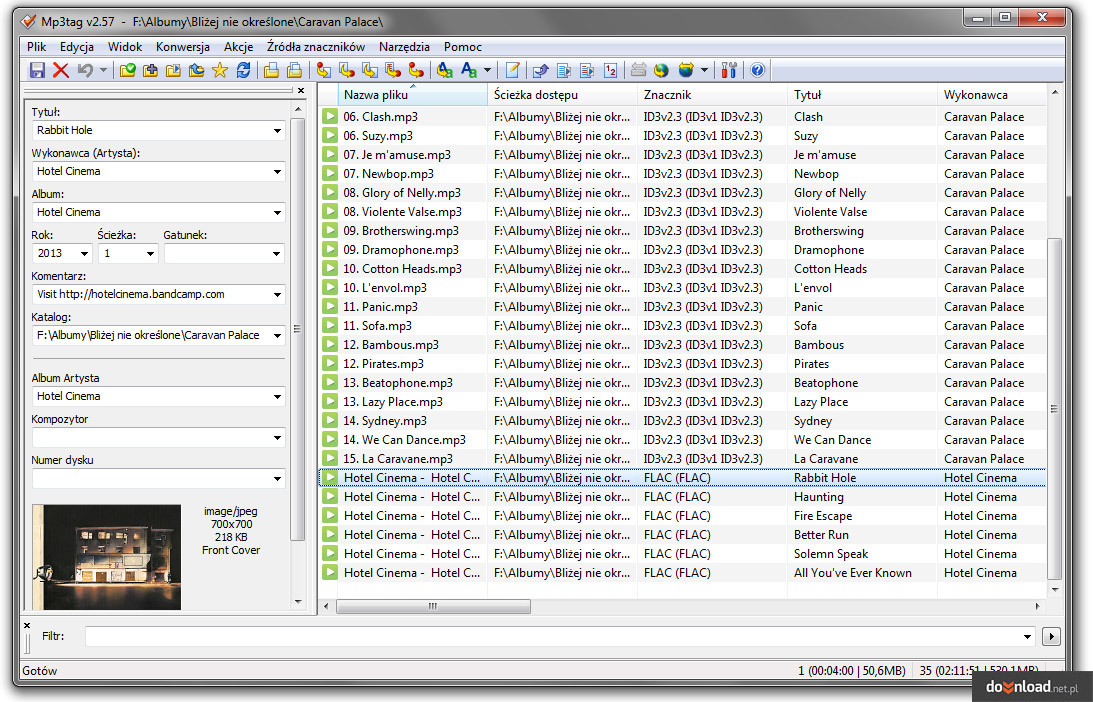This screenshot has width=1093, height=702.
Task: Expand the Komentarz dropdown arrow
Action: pos(277,295)
